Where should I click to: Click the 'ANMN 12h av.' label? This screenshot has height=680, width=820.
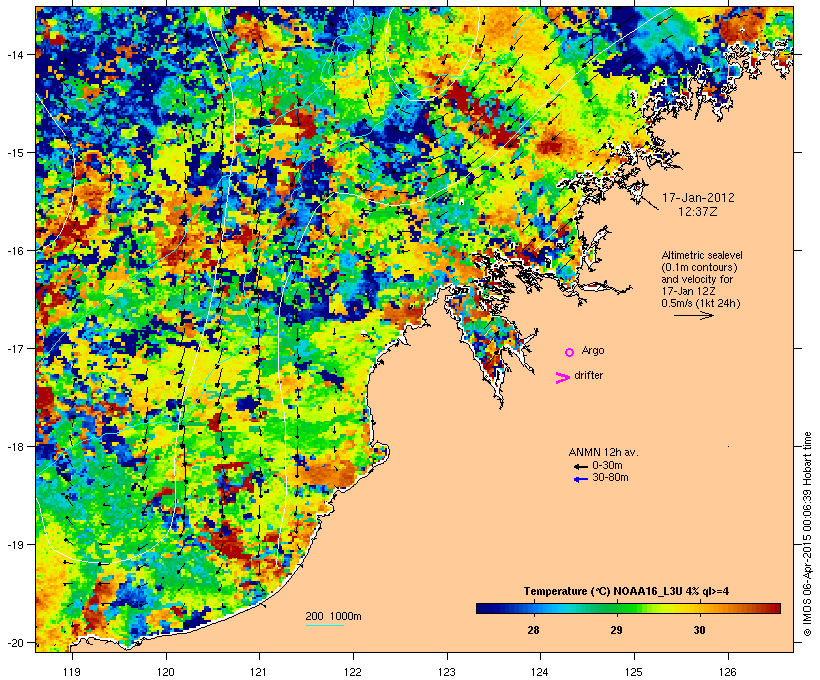603,452
